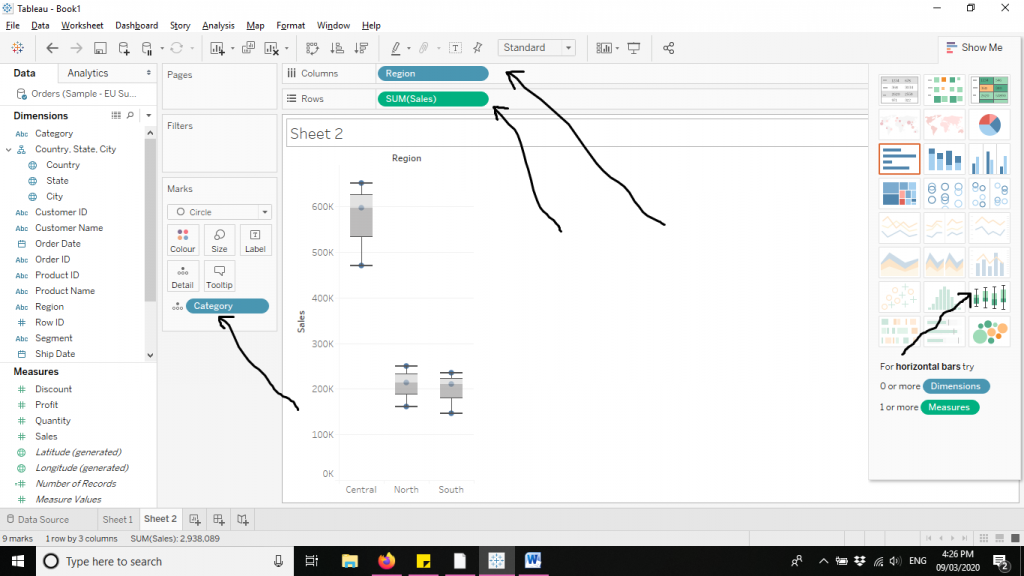Image resolution: width=1024 pixels, height=576 pixels.
Task: Click the view data grid icon in Dimensions
Action: click(x=116, y=116)
